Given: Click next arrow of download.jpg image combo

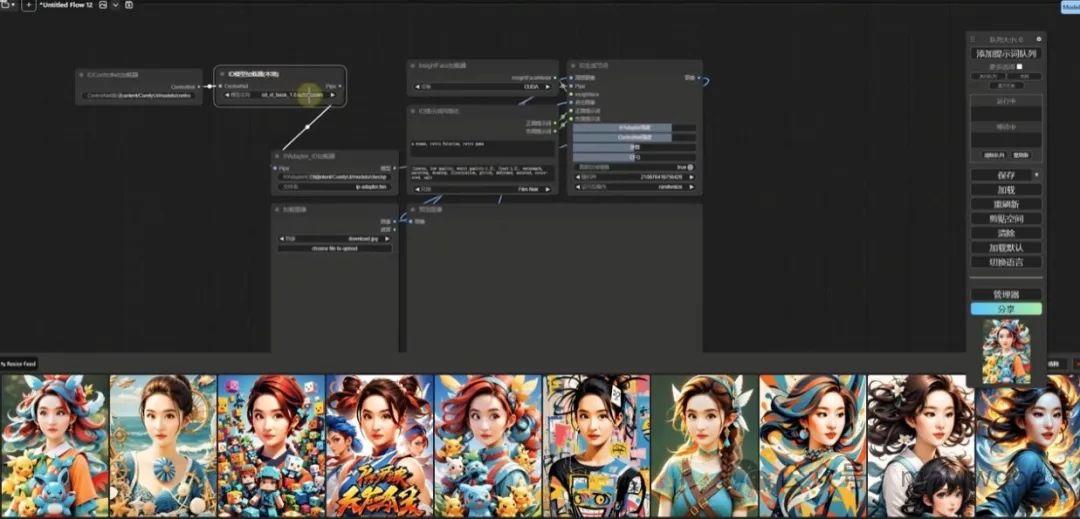Looking at the screenshot, I should (x=388, y=238).
